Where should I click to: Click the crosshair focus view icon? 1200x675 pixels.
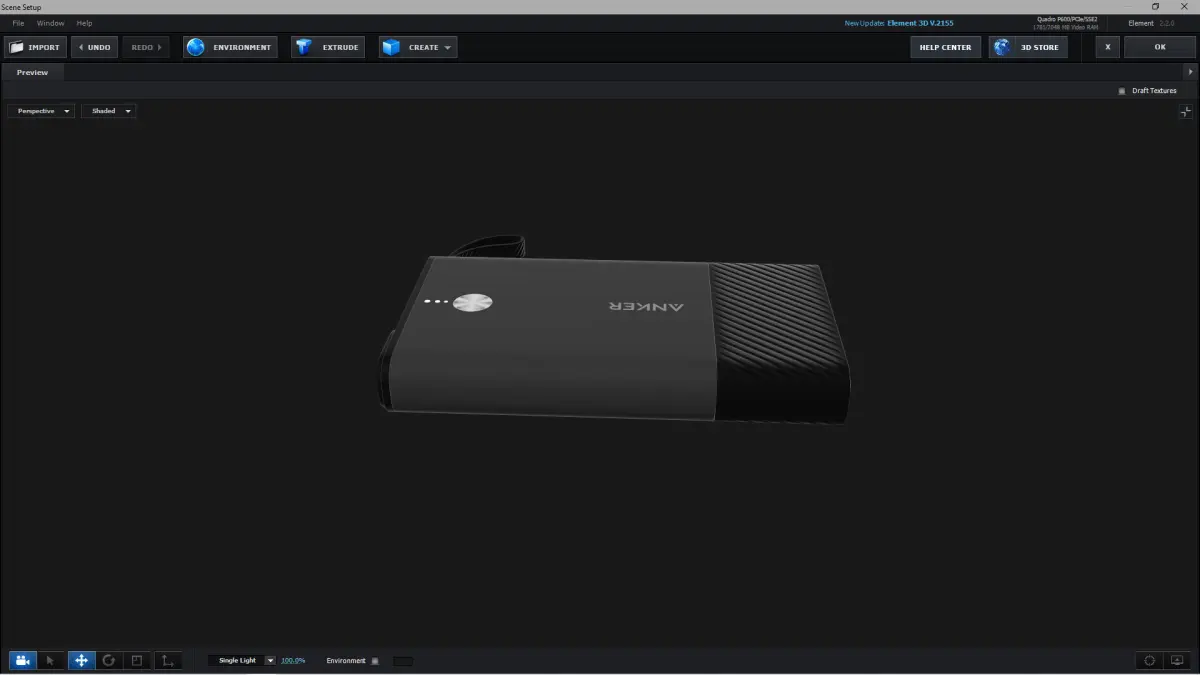pos(1150,660)
